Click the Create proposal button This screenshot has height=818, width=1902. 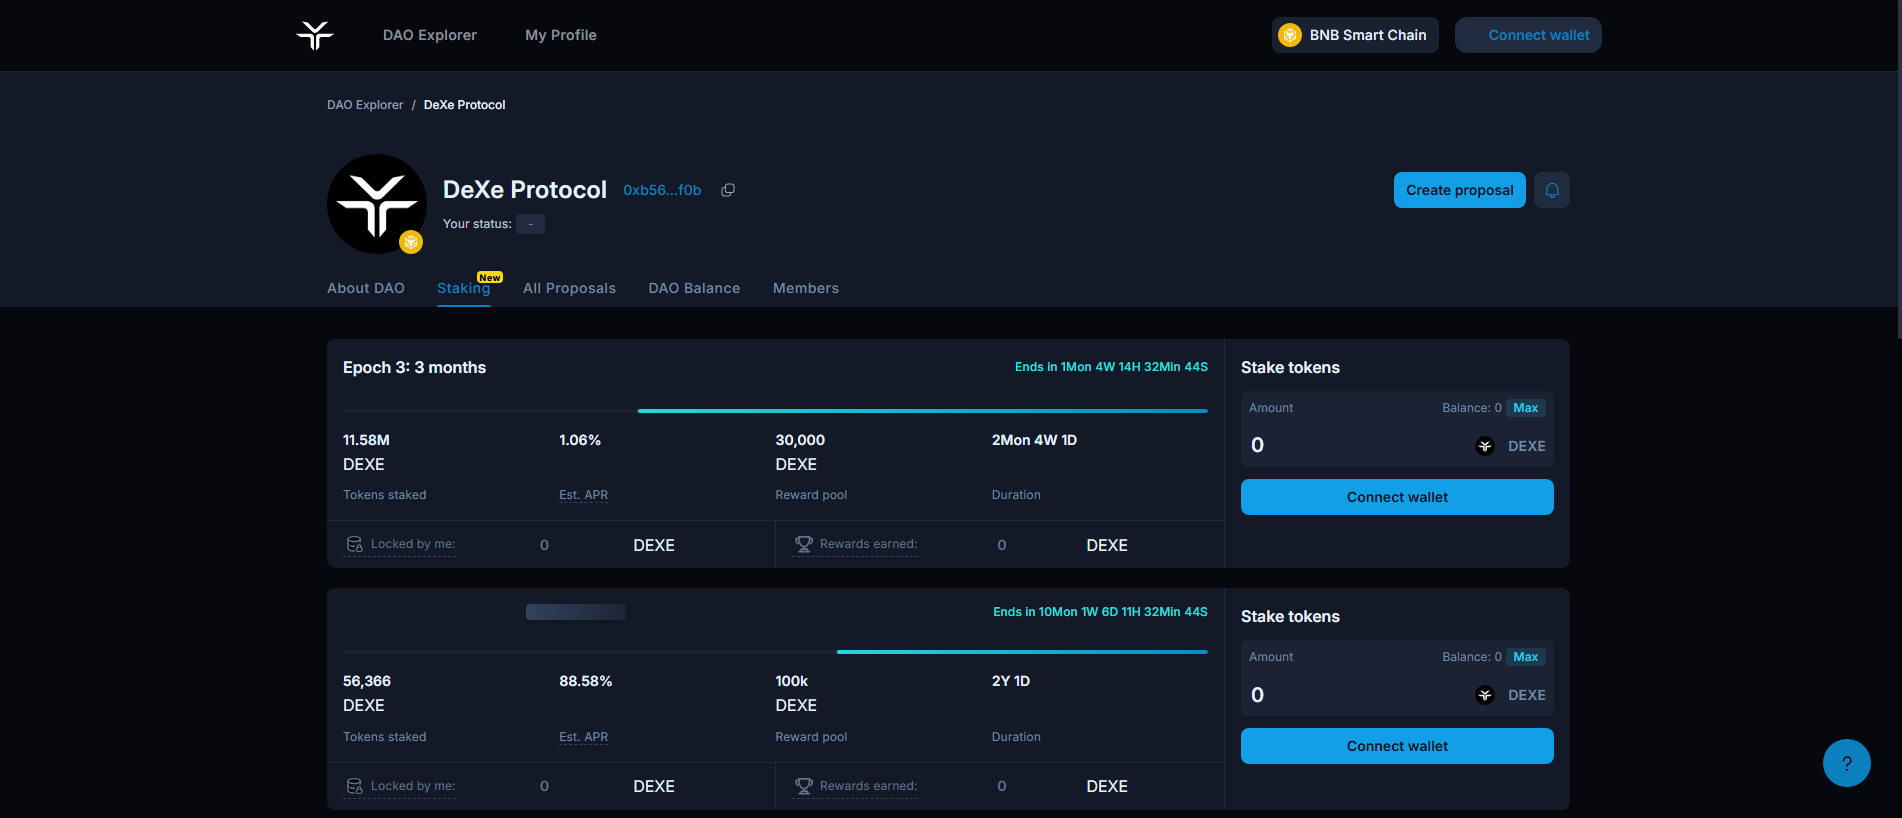coord(1460,190)
